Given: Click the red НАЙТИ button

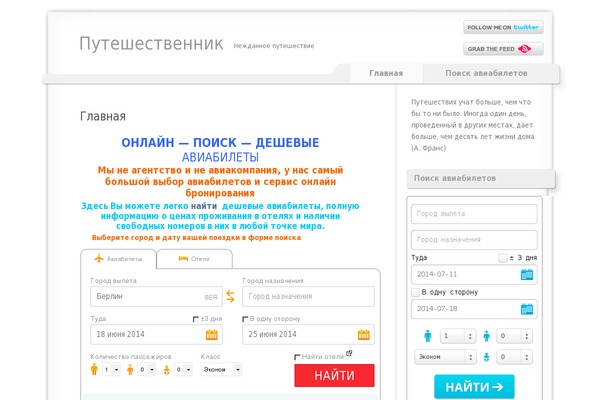Looking at the screenshot, I should coord(334,376).
